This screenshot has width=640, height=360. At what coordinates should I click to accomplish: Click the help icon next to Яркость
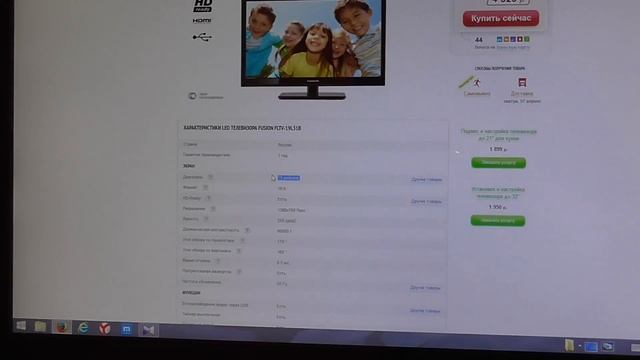tap(206, 219)
